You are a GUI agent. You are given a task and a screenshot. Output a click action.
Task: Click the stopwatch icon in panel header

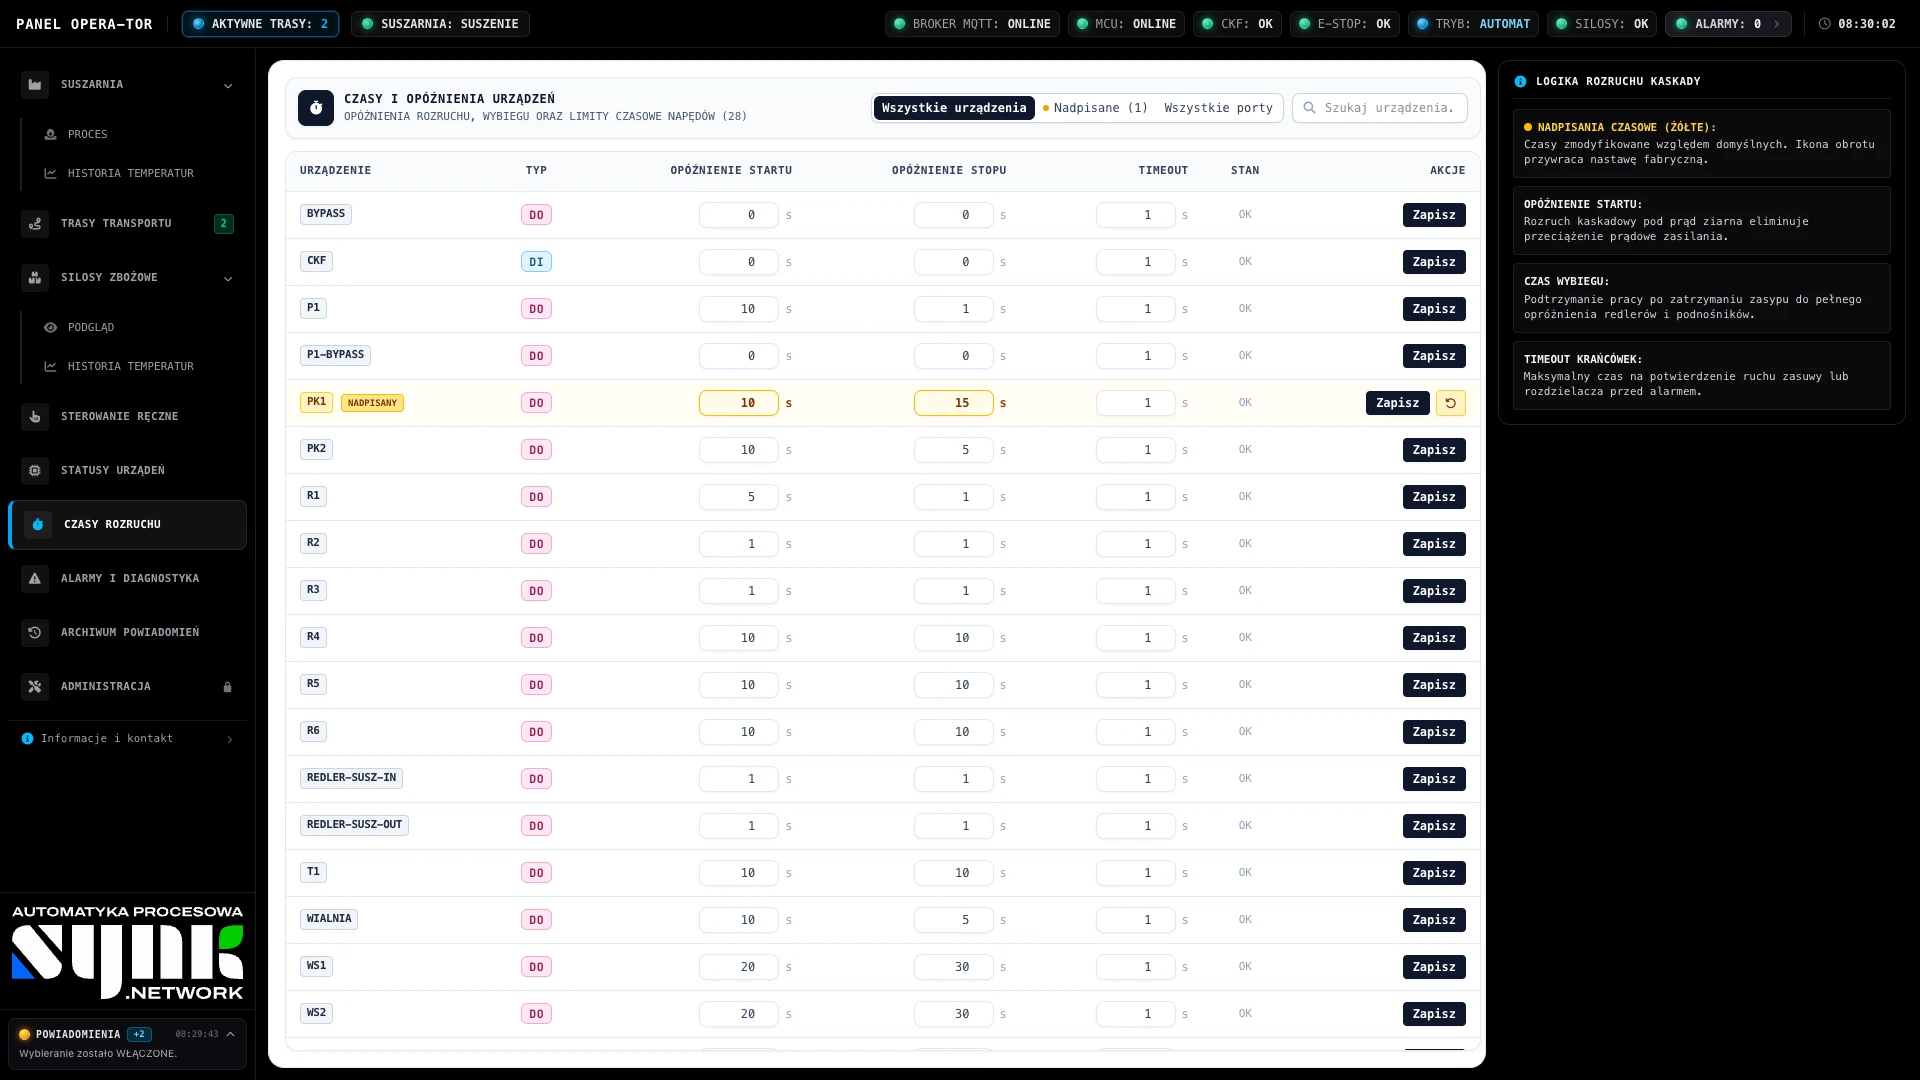(316, 108)
